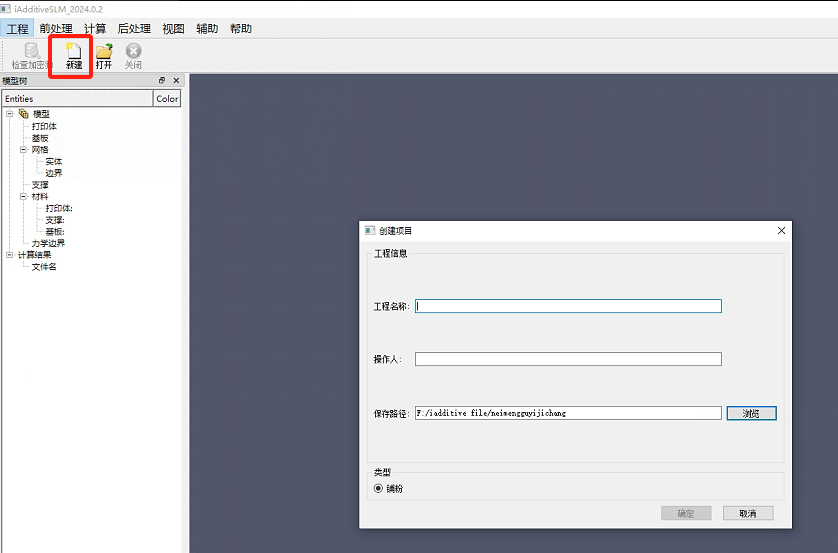
Task: Select 打印体 under 模型 in tree
Action: tap(44, 126)
